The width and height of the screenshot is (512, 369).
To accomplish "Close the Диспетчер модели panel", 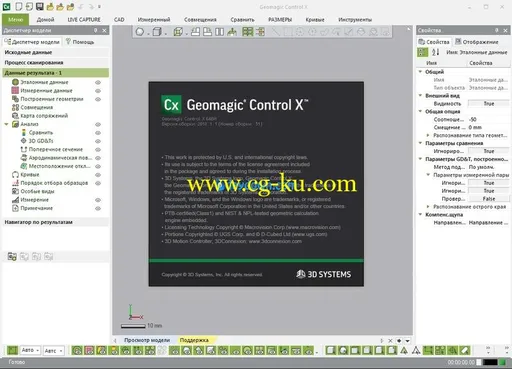I will (x=105, y=30).
